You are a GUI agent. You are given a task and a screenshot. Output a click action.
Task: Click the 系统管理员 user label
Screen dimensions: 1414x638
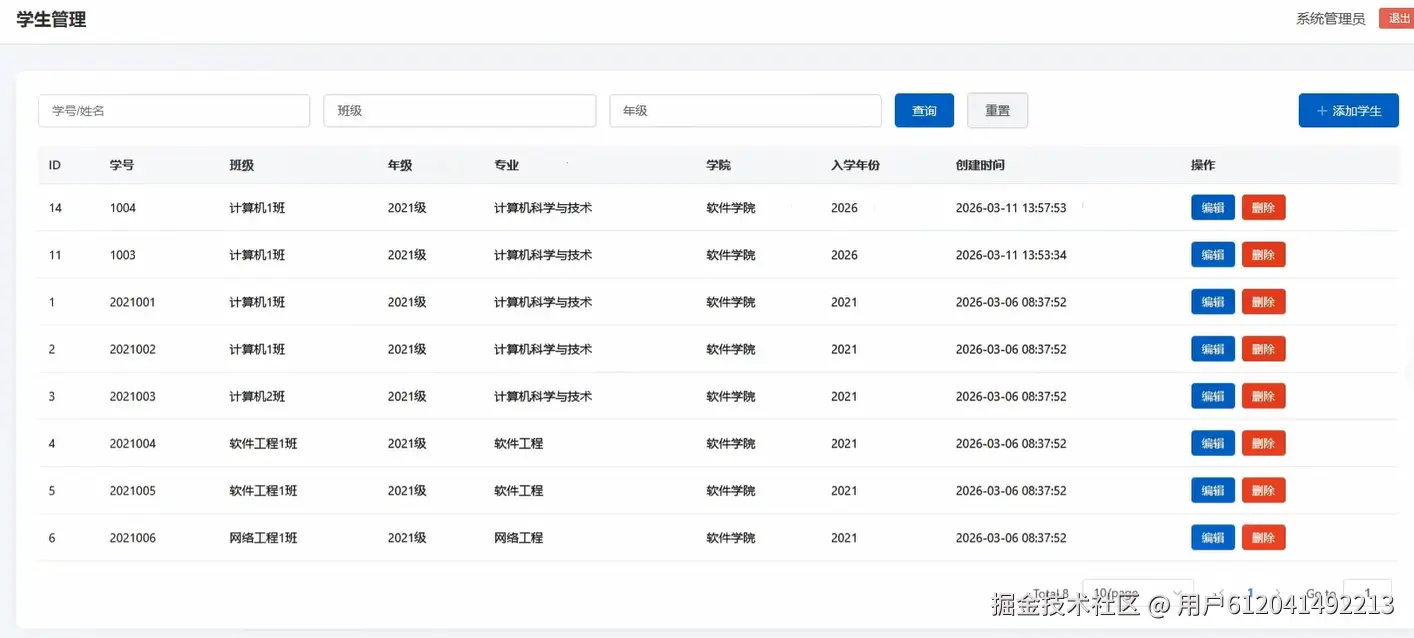click(x=1330, y=19)
